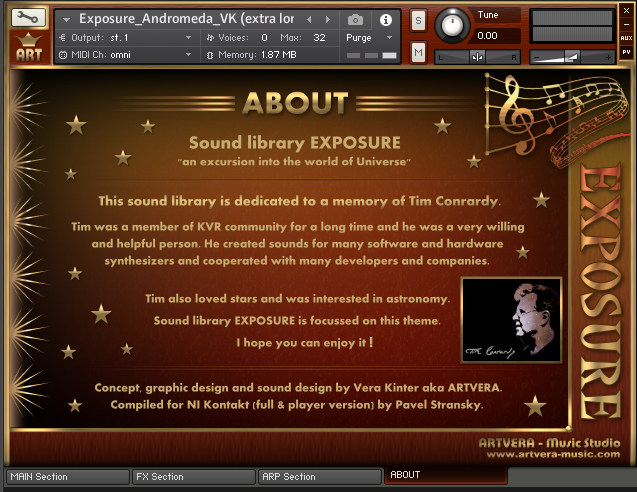Open the Output st. 1 dropdown

[126, 38]
